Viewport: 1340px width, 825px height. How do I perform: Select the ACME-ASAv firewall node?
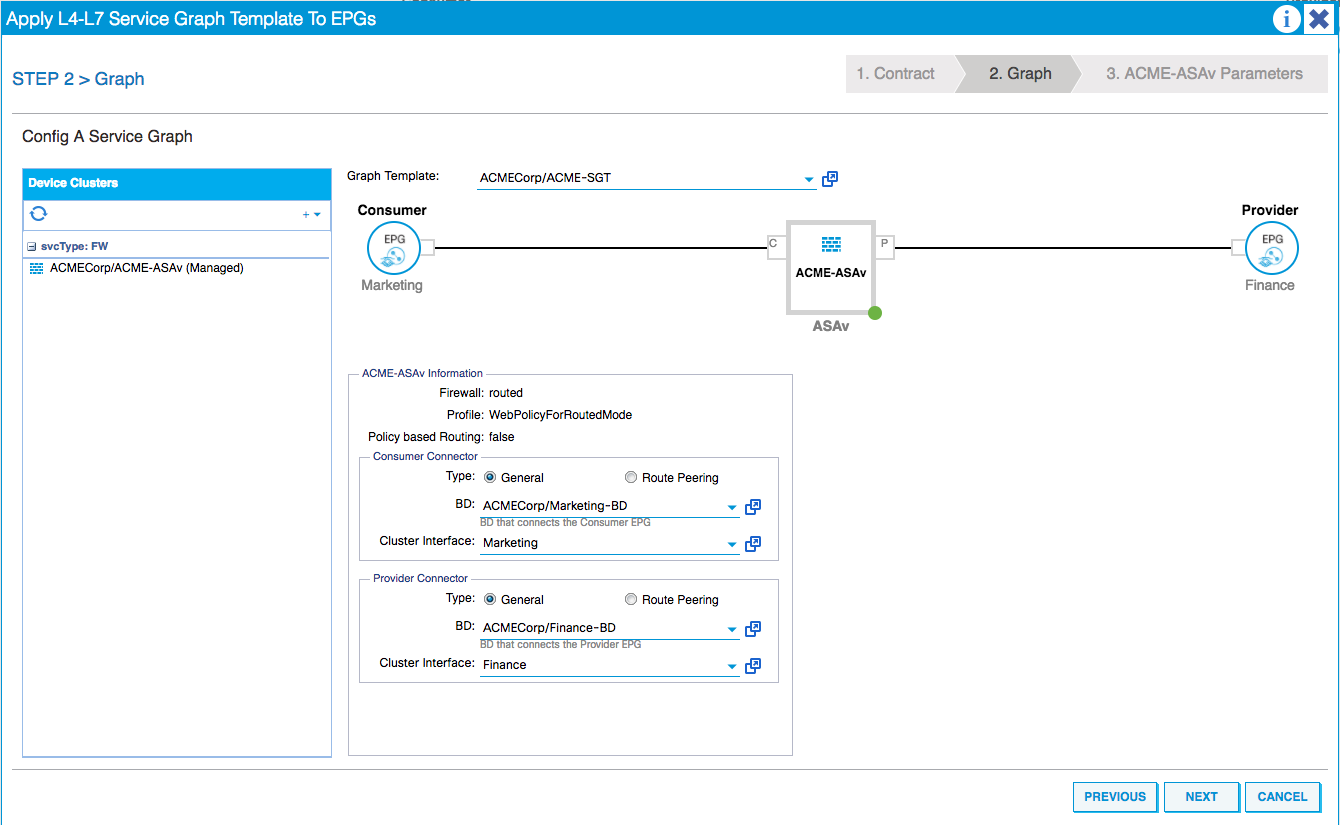831,267
